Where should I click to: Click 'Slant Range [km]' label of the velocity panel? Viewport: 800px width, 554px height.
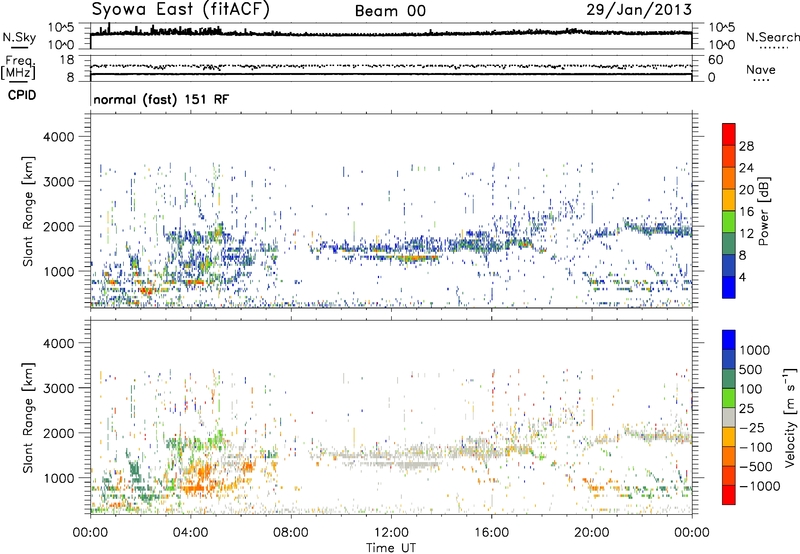28,418
